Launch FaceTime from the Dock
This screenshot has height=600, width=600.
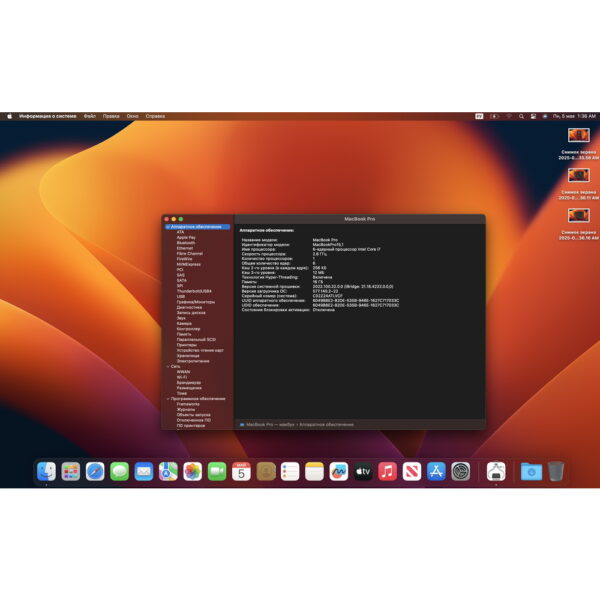coord(217,471)
